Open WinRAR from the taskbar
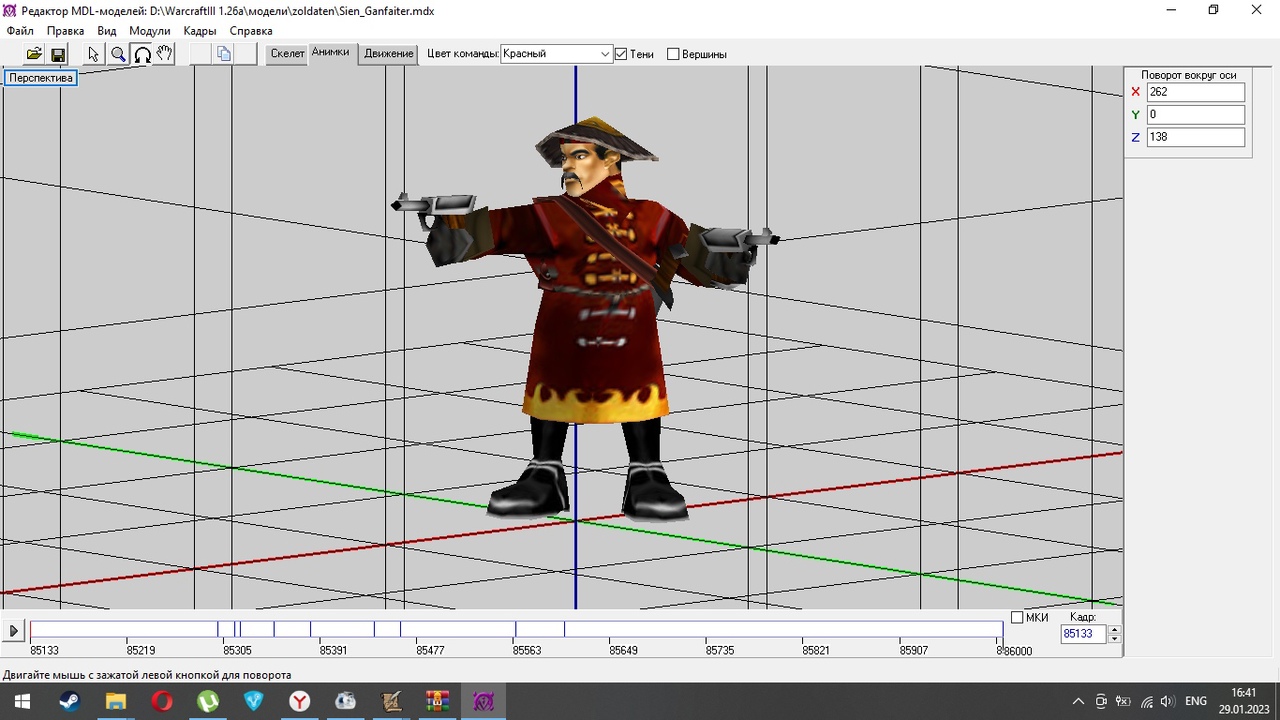The width and height of the screenshot is (1280, 720). tap(438, 701)
